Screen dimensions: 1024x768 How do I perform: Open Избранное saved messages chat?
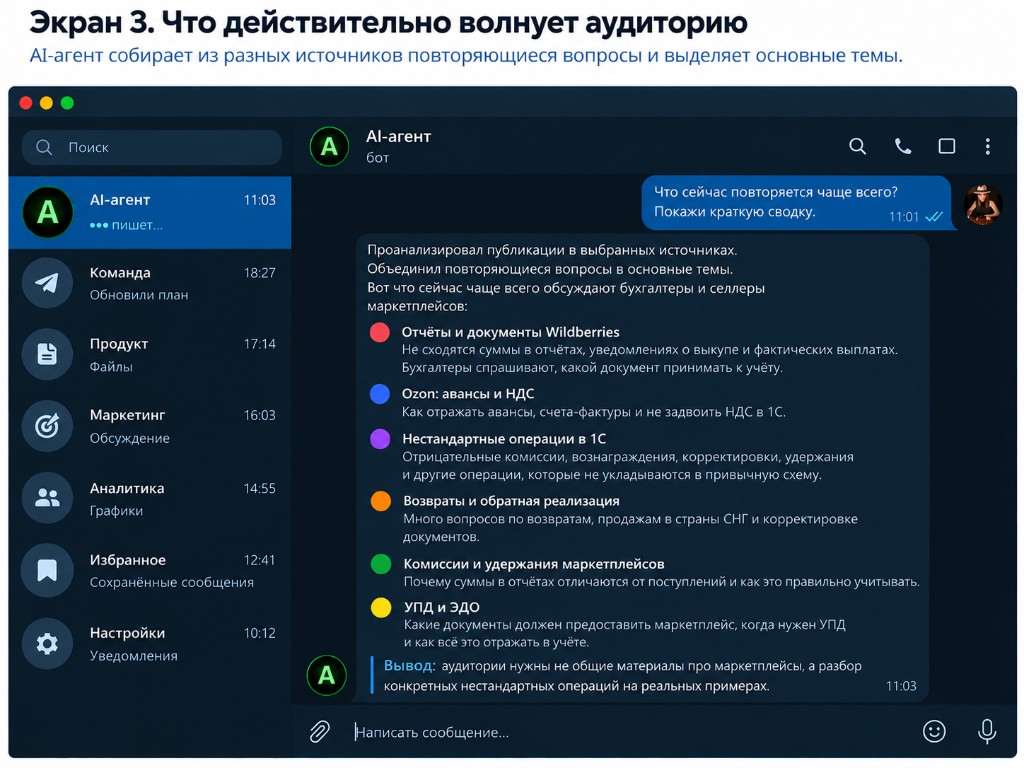[150, 571]
